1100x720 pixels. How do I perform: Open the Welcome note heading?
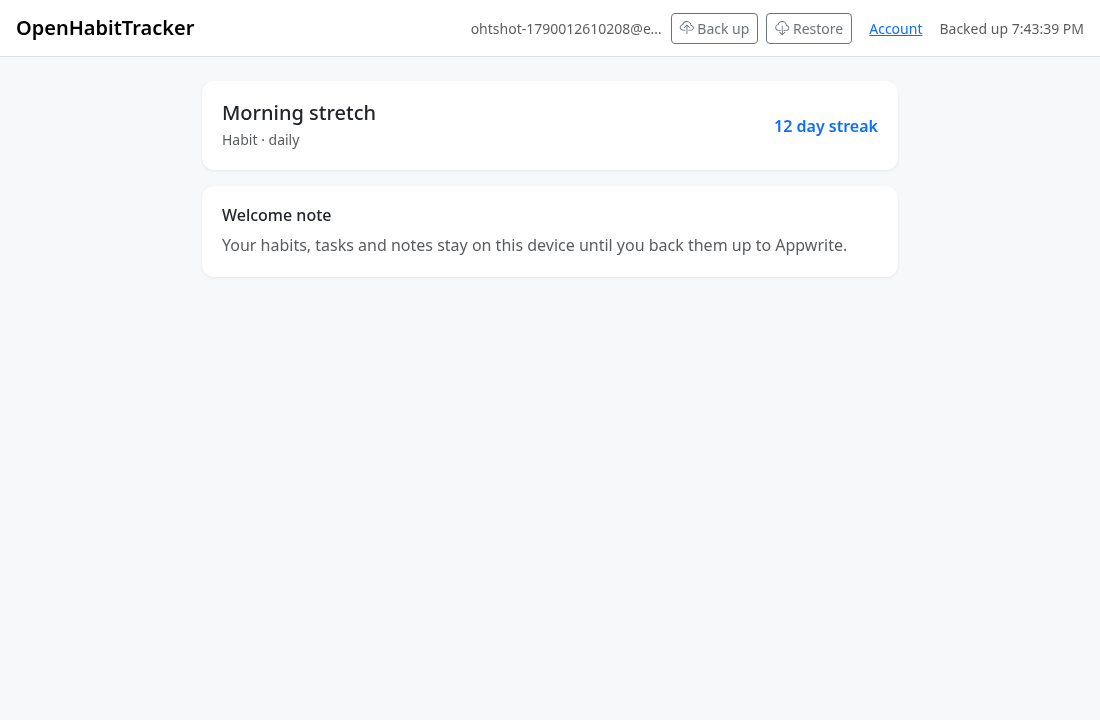[276, 215]
